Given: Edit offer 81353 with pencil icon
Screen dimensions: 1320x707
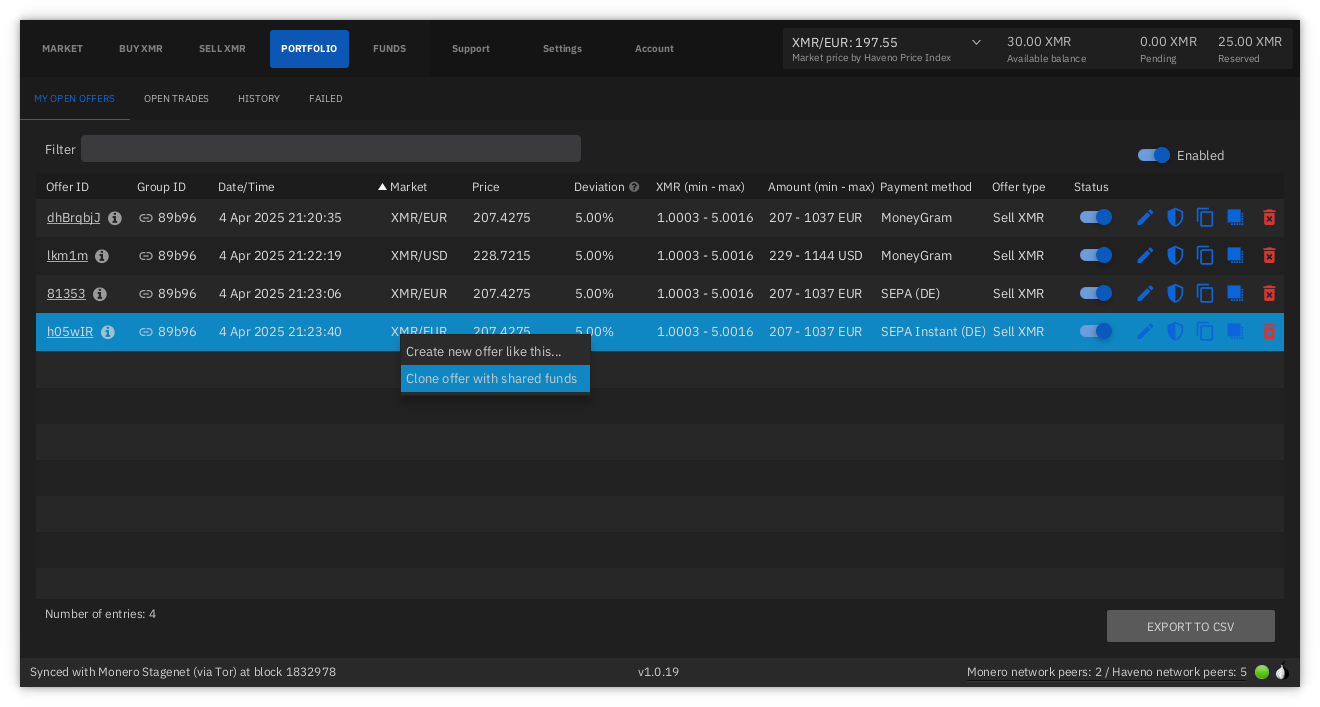Looking at the screenshot, I should tap(1145, 293).
